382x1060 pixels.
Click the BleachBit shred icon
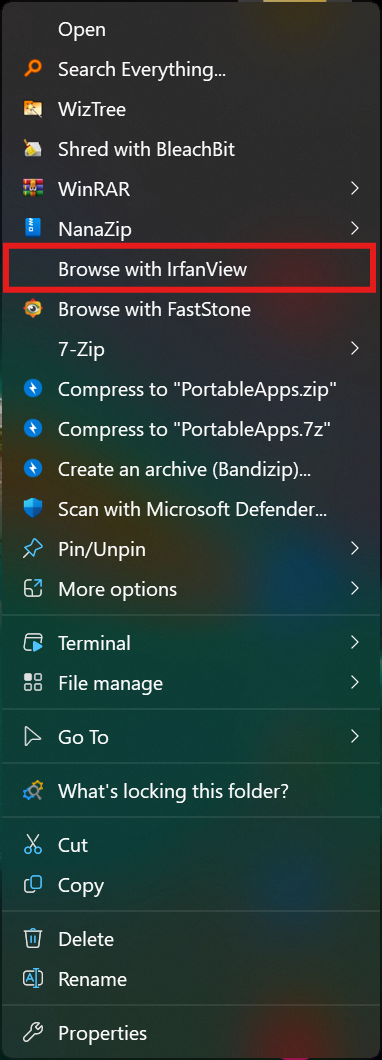(x=32, y=149)
